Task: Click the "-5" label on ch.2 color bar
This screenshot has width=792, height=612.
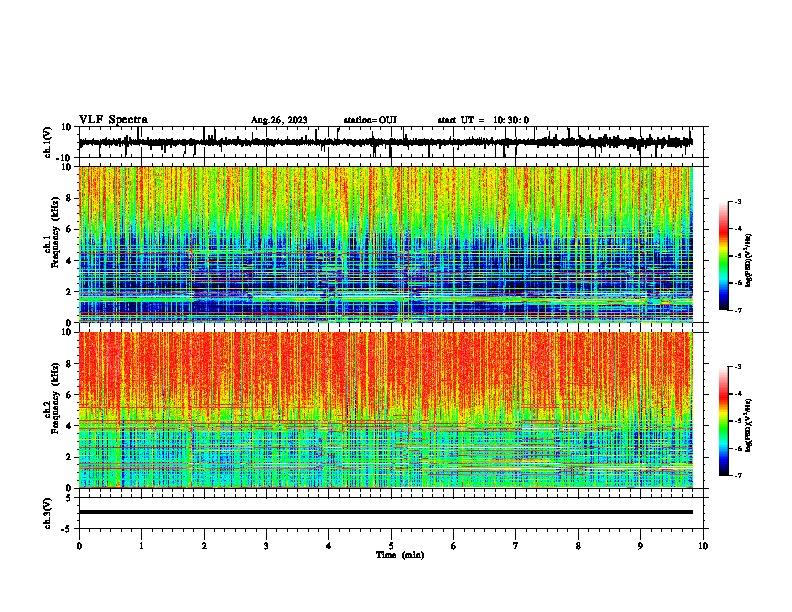Action: (x=737, y=421)
